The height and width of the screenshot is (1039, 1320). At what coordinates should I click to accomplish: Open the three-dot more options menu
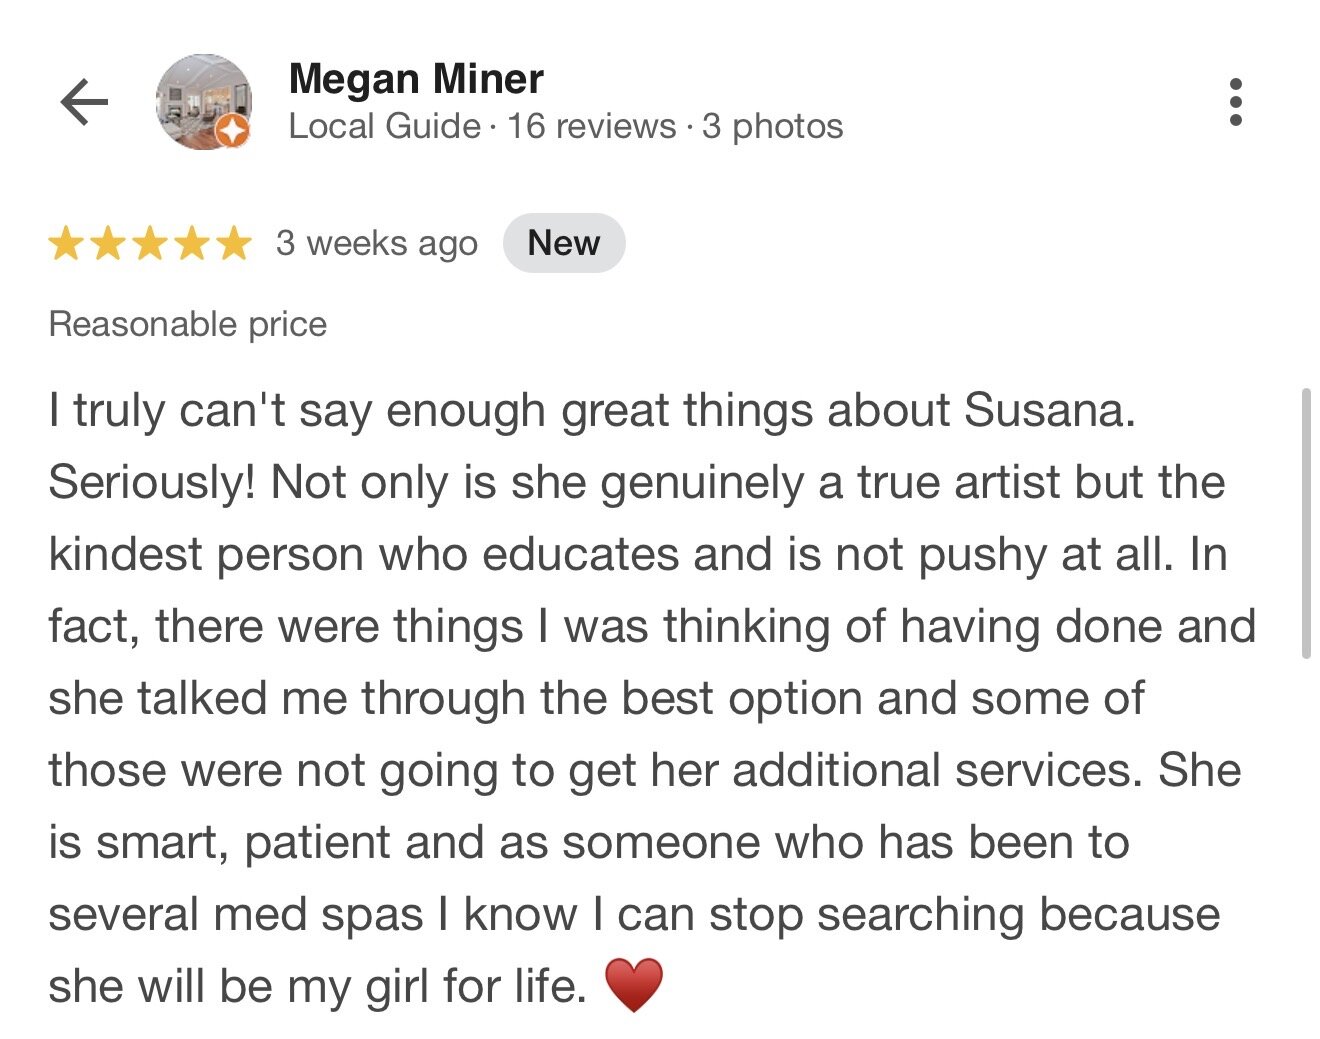pyautogui.click(x=1236, y=102)
